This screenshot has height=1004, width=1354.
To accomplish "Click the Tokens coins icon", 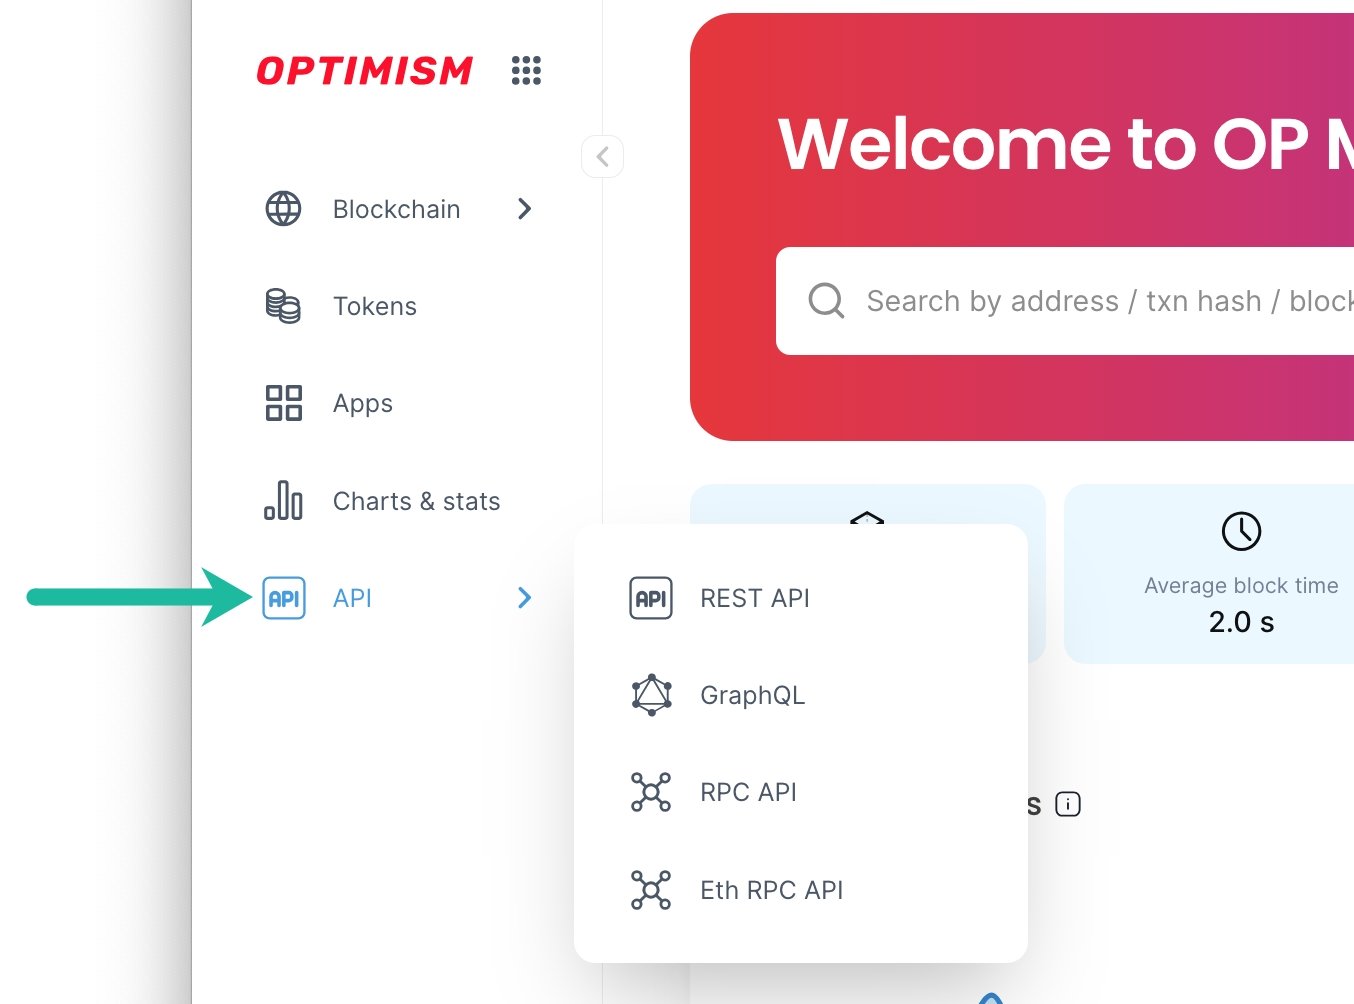I will click(283, 306).
